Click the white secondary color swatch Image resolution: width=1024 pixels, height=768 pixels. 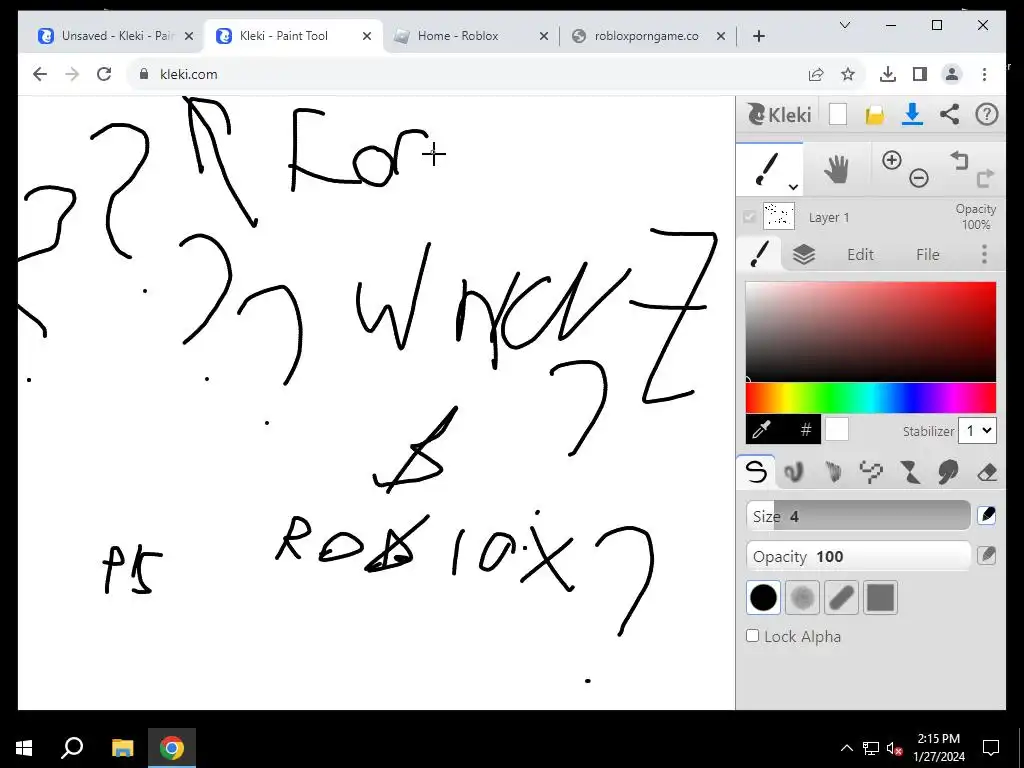[837, 429]
